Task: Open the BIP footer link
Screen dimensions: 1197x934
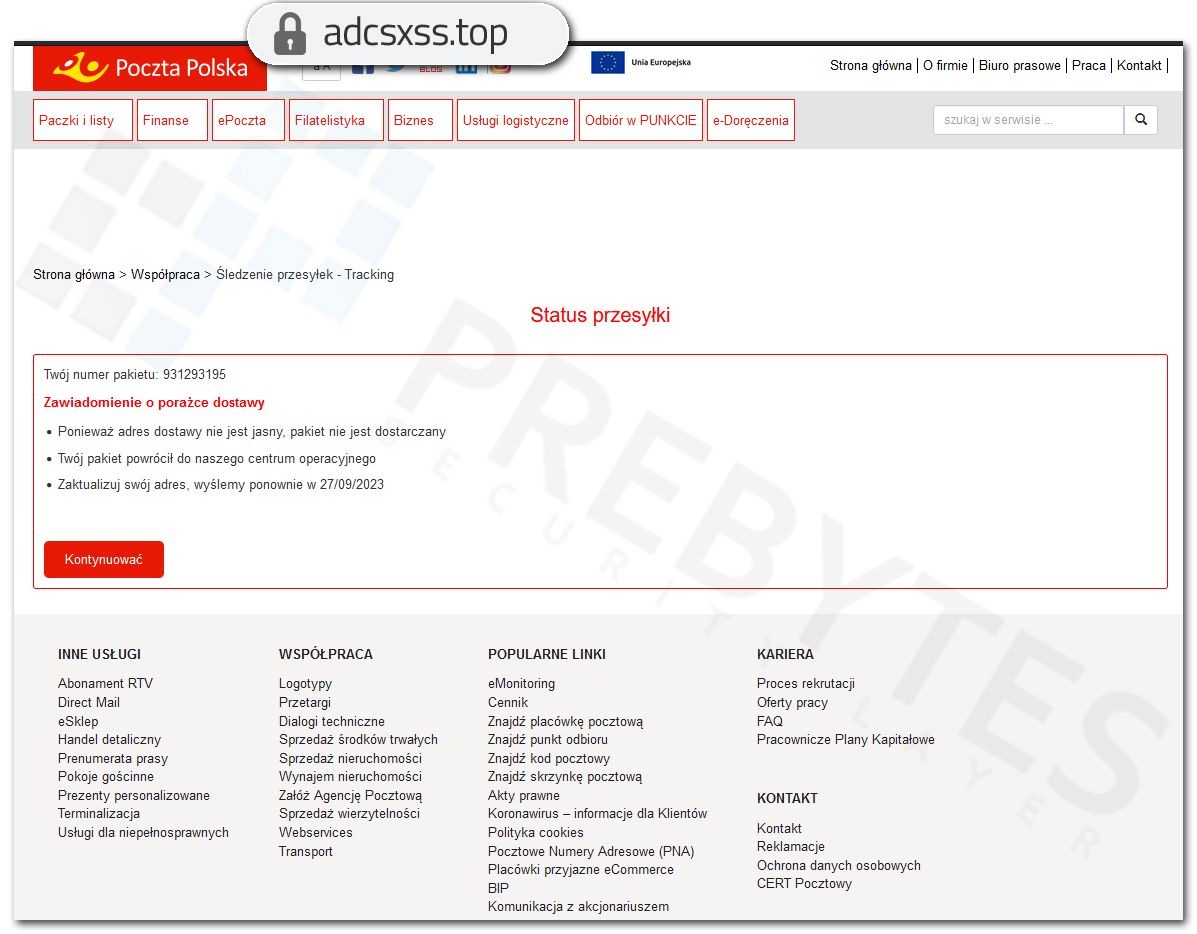Action: 498,889
